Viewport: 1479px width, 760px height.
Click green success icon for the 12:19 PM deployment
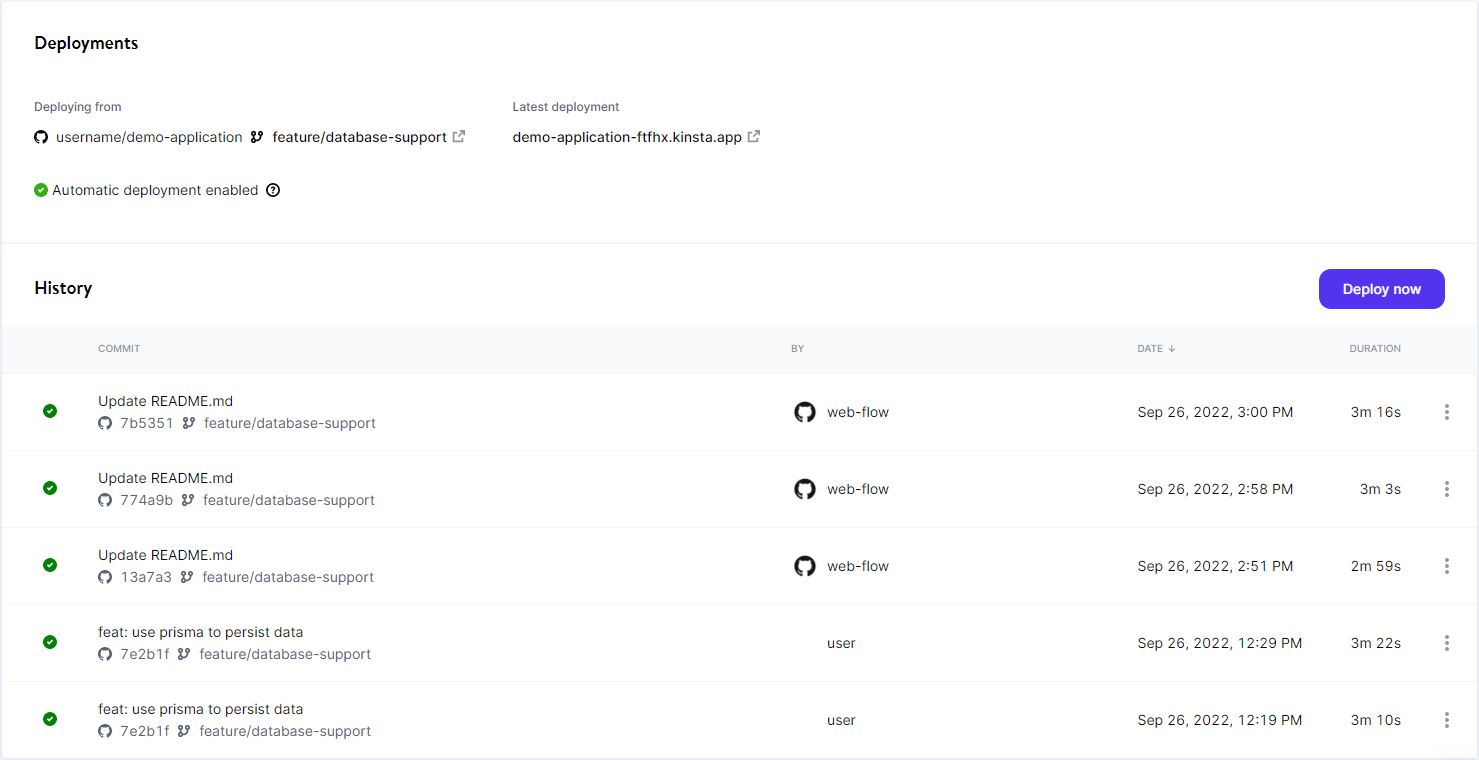[50, 719]
